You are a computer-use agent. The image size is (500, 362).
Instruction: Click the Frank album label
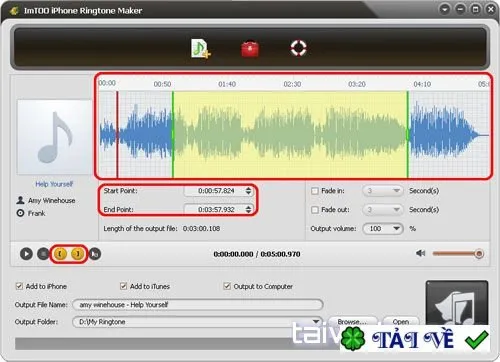[36, 213]
